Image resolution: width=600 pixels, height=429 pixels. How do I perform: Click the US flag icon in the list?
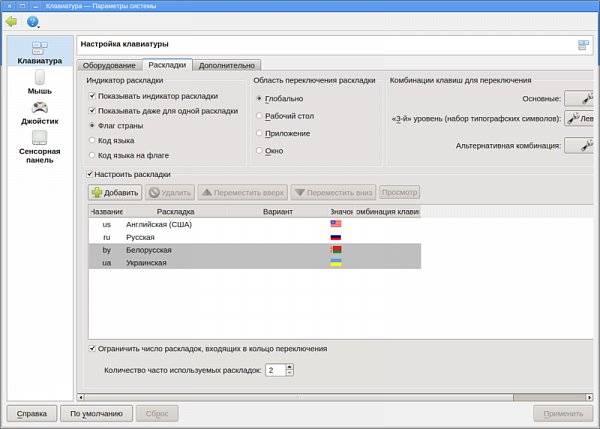(336, 224)
